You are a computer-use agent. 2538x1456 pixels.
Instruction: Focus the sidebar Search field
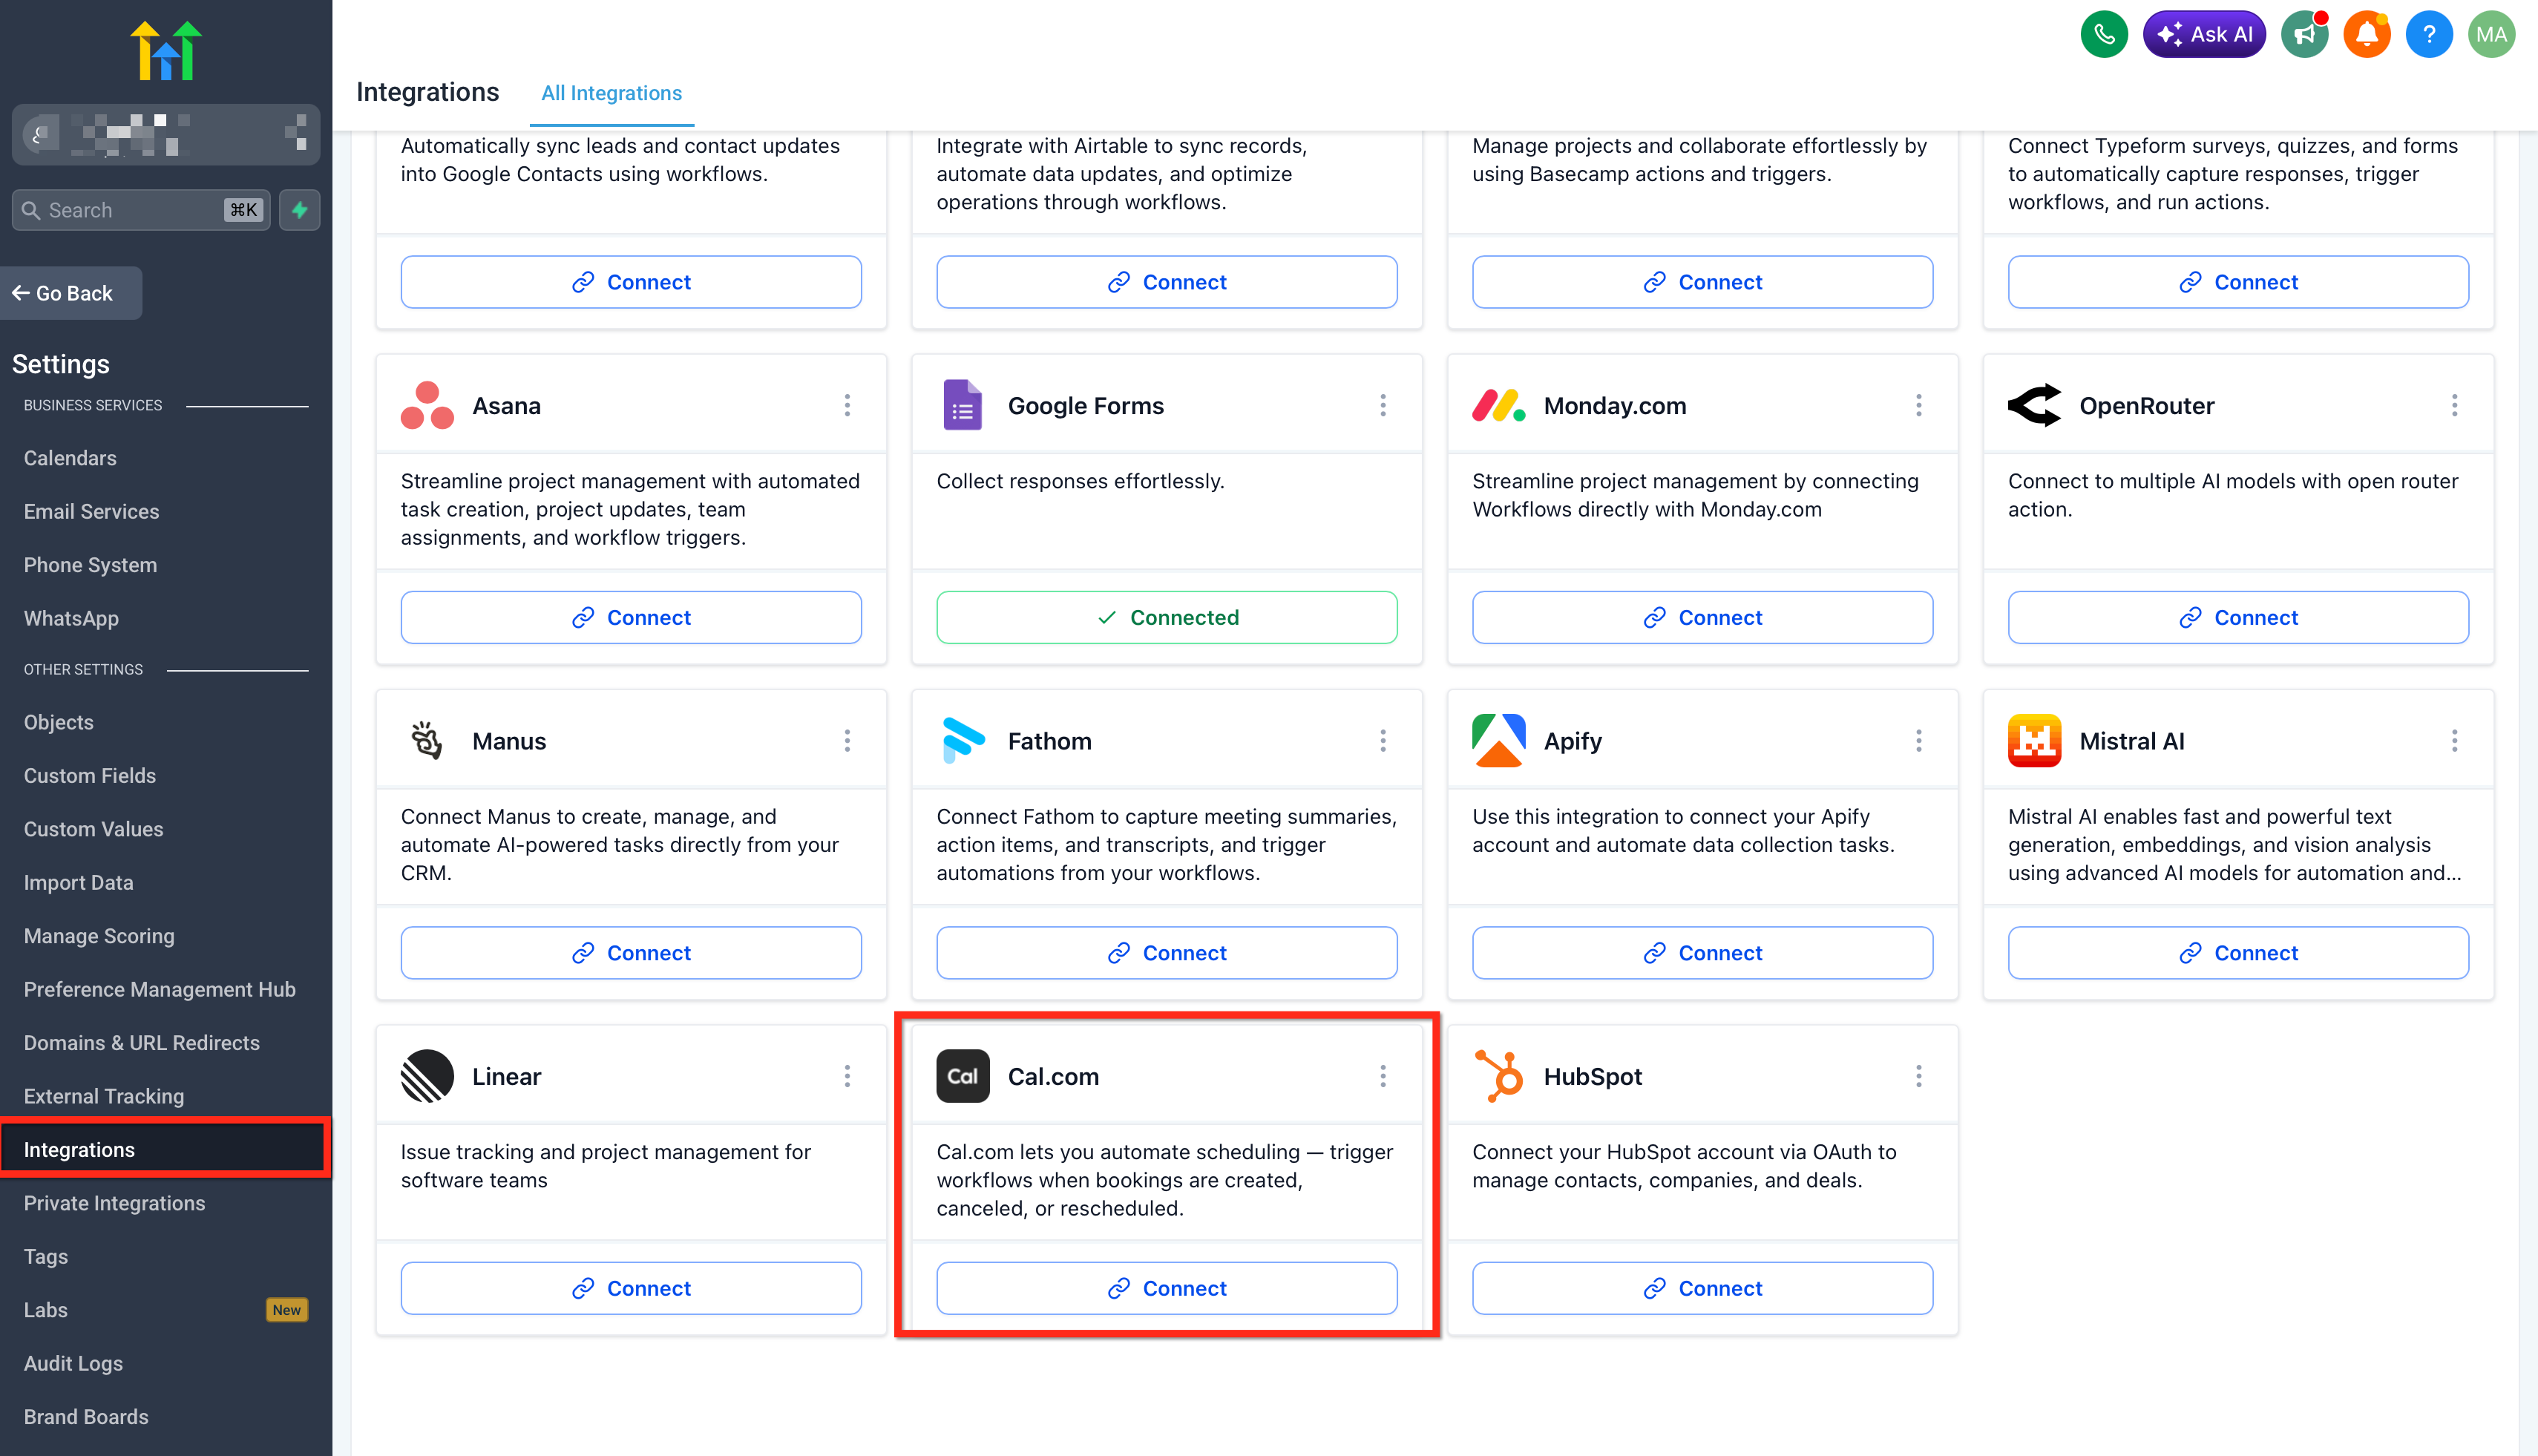coord(141,210)
